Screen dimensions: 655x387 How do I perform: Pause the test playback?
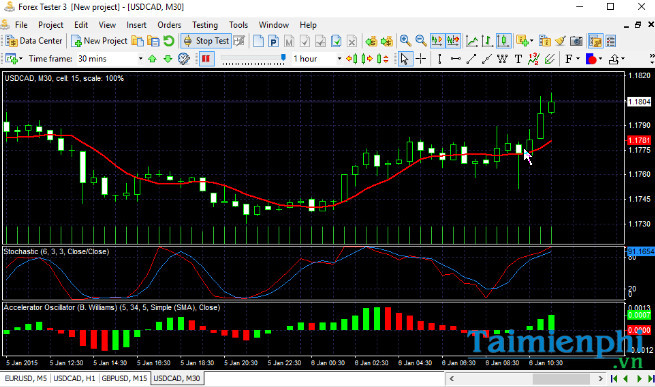pyautogui.click(x=206, y=59)
